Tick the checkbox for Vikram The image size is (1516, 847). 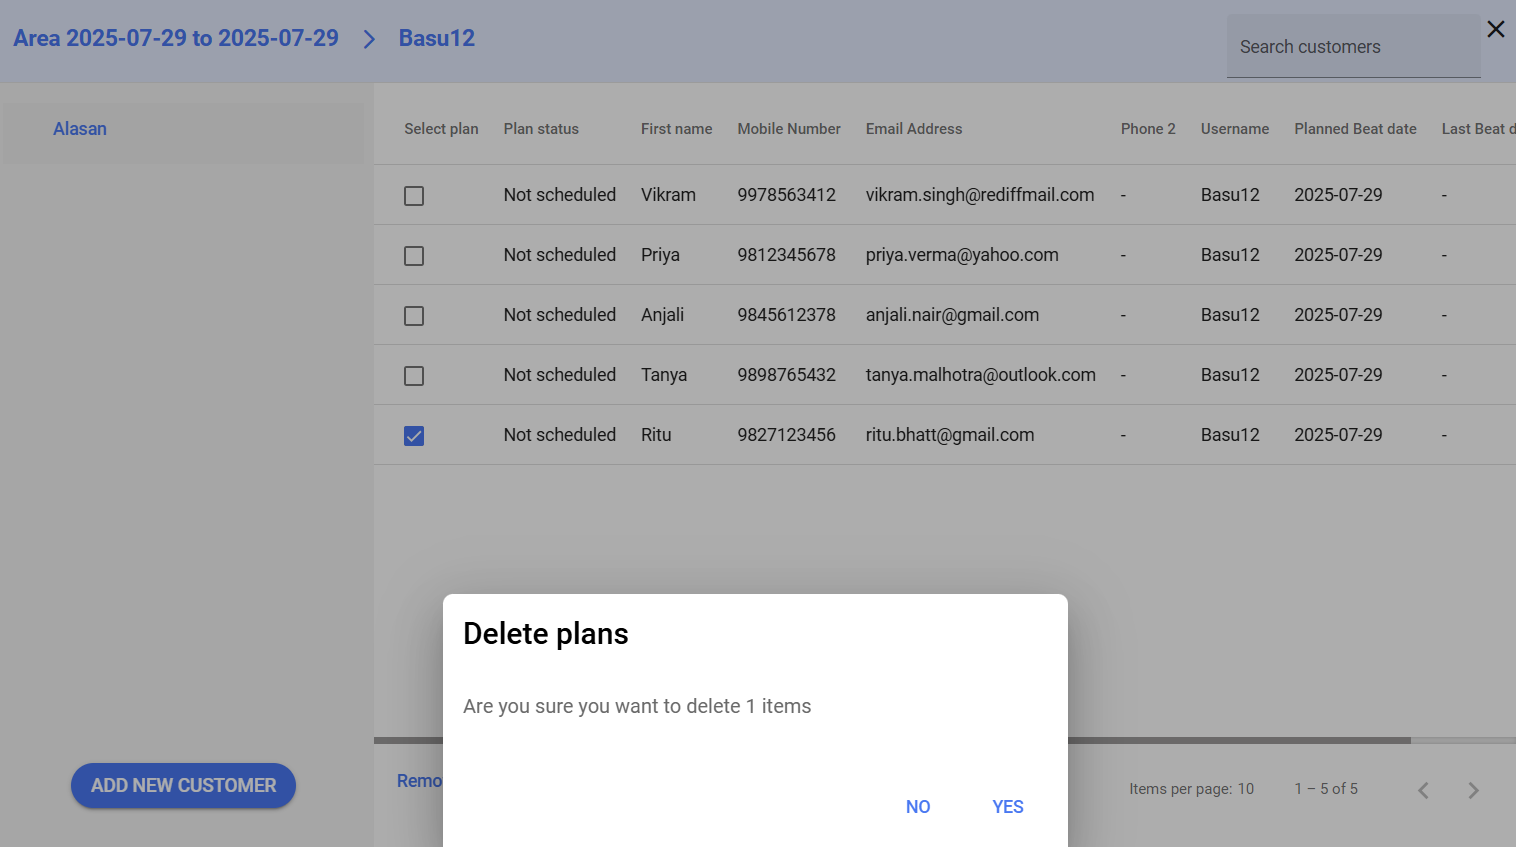[414, 196]
